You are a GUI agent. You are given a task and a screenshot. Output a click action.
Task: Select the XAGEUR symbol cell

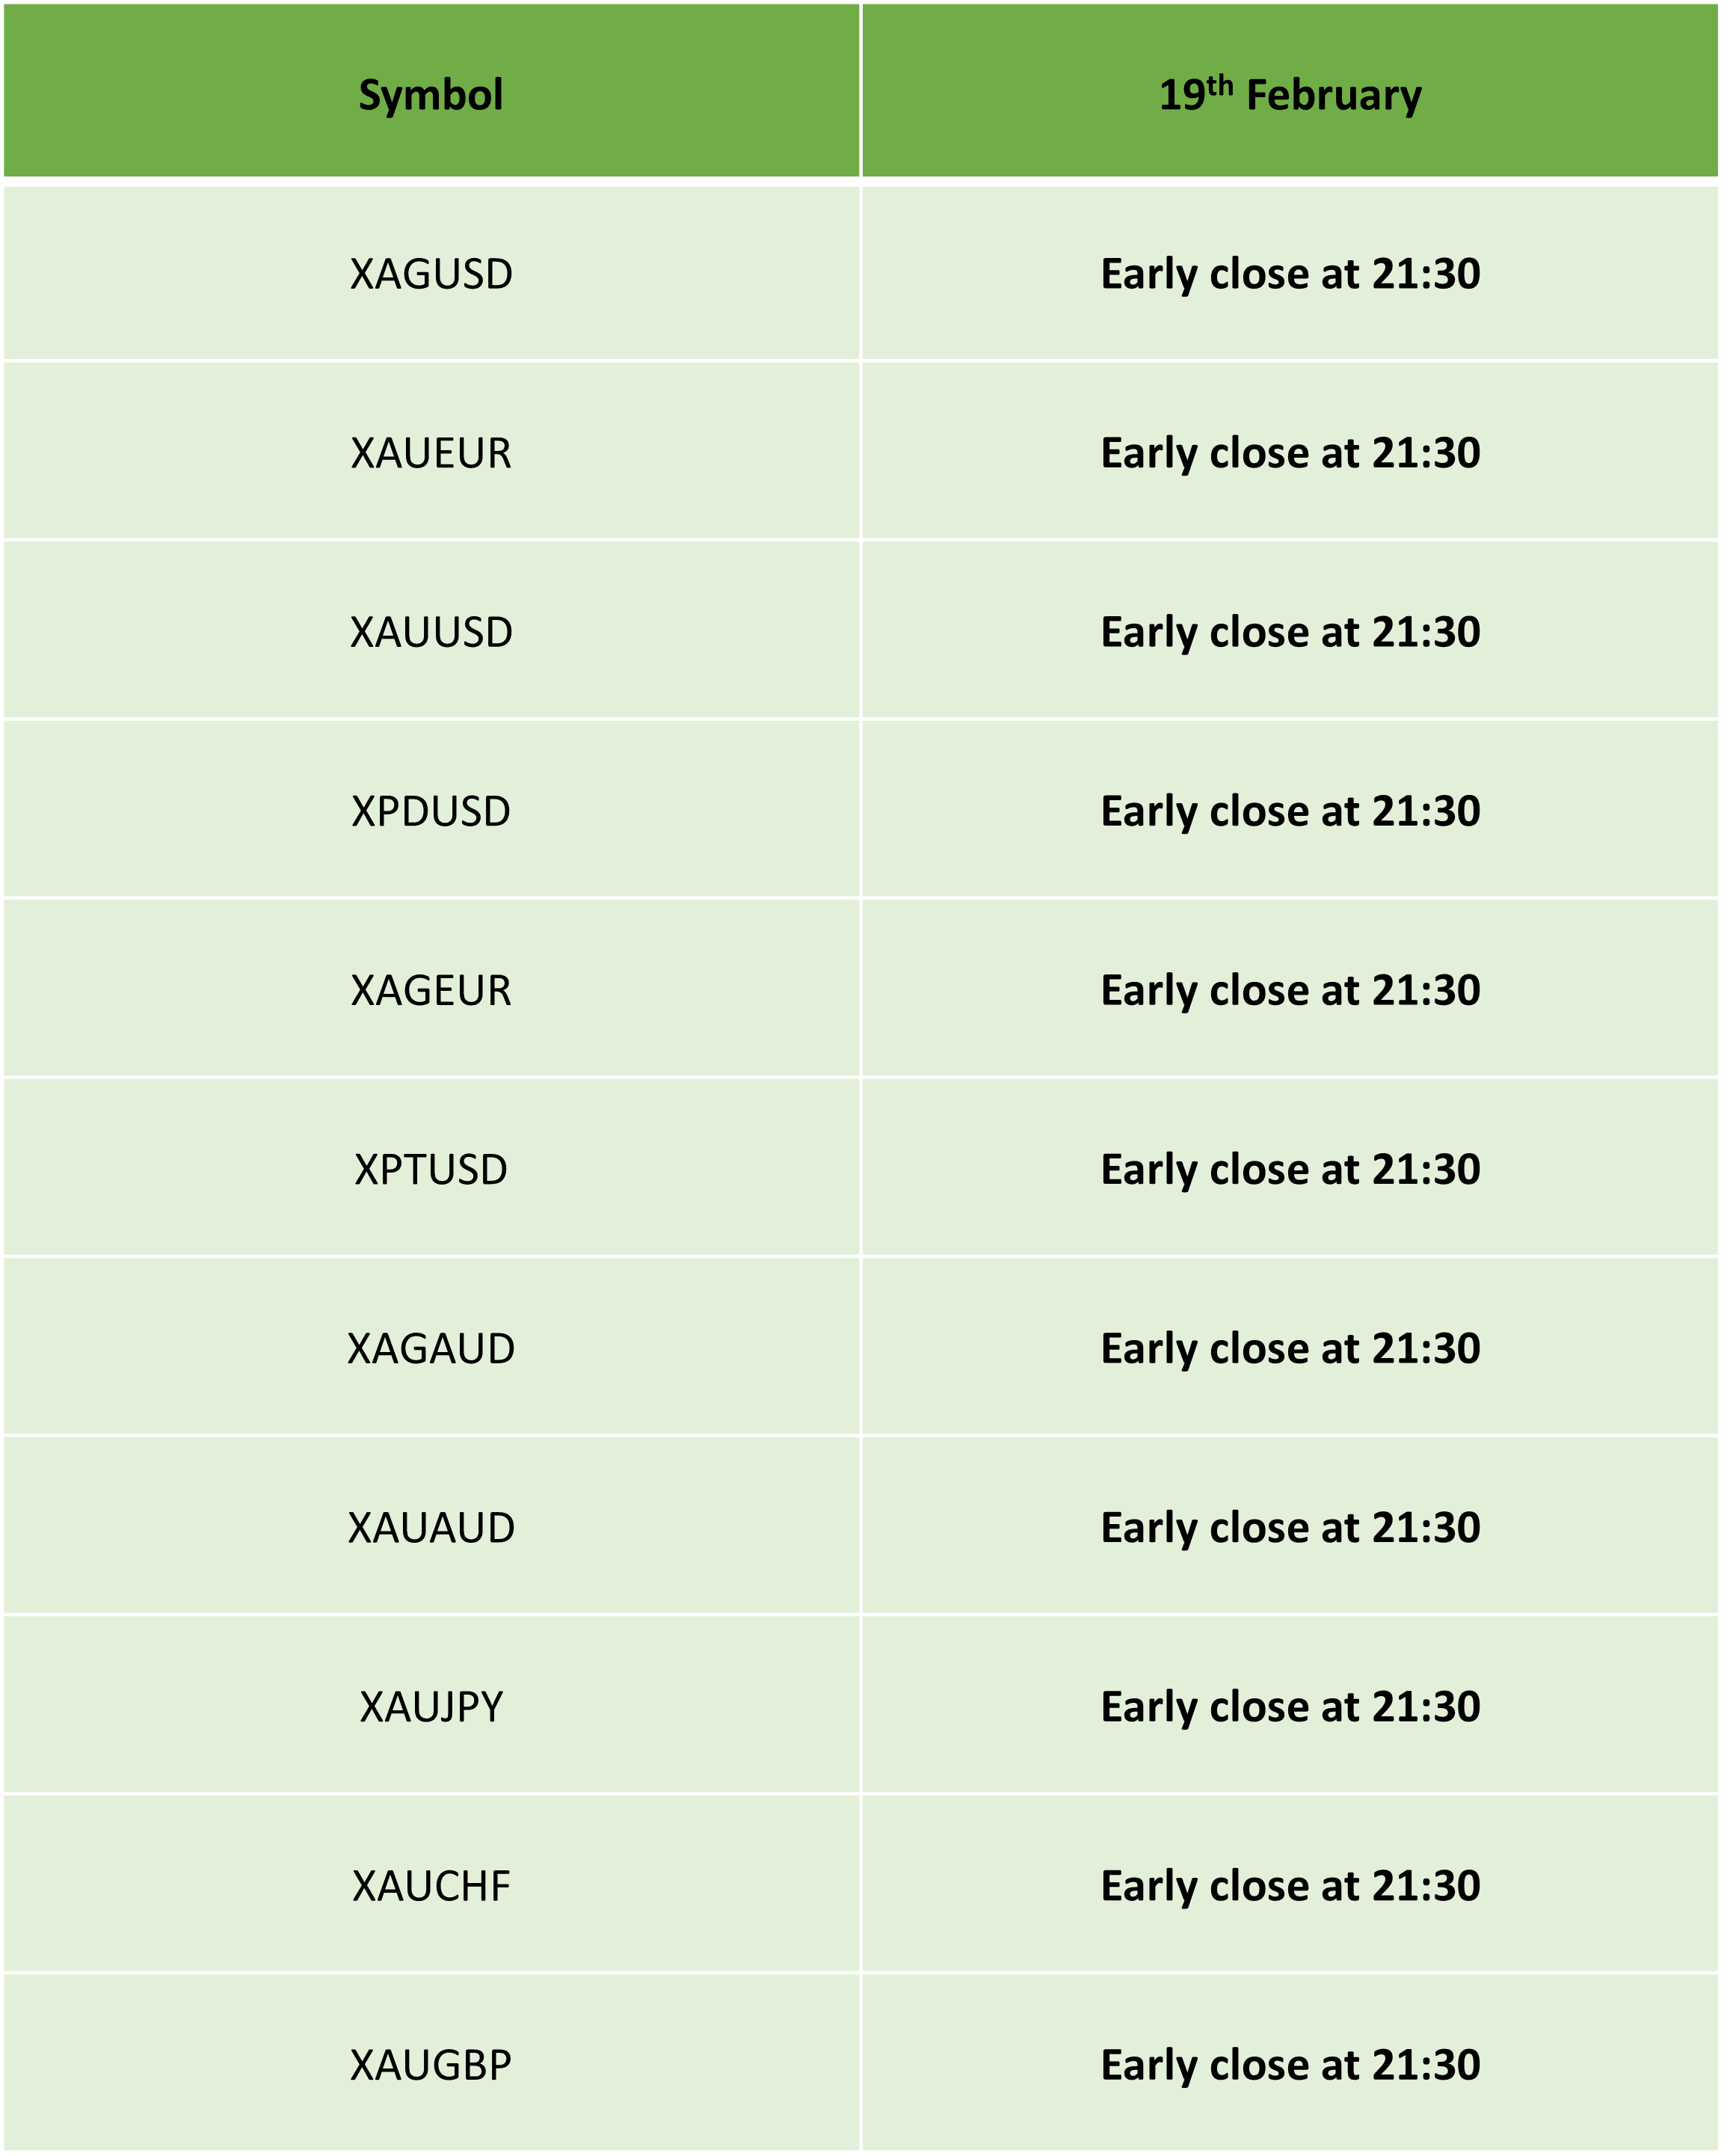click(x=431, y=990)
